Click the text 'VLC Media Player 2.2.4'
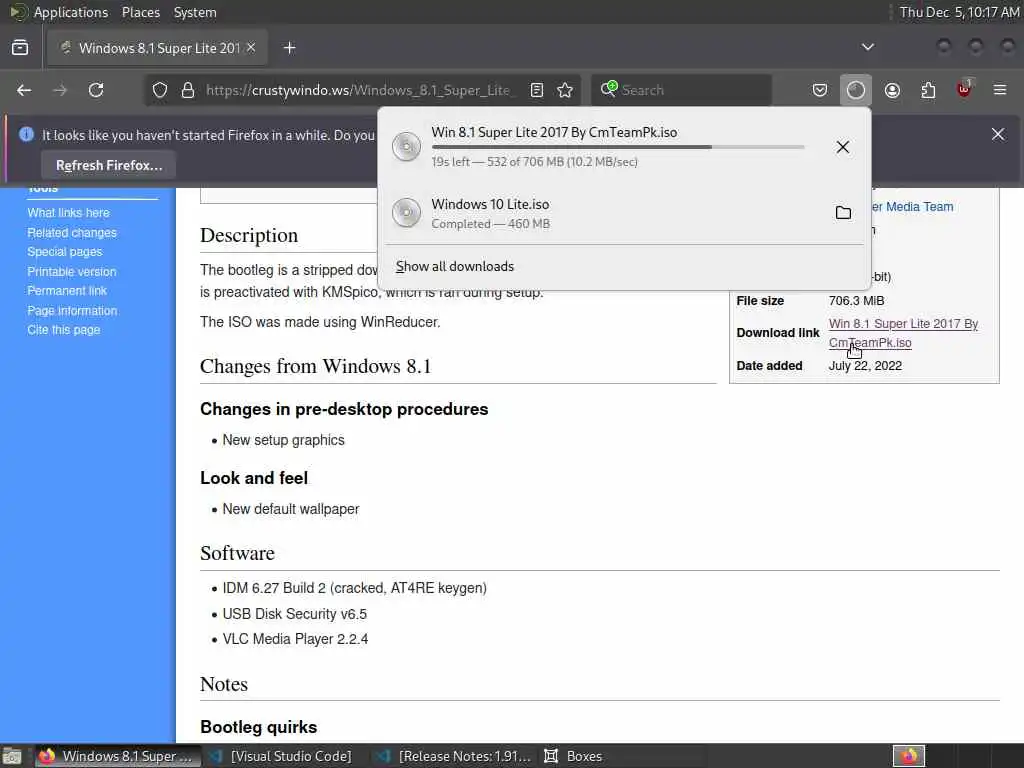The height and width of the screenshot is (768, 1024). click(295, 639)
